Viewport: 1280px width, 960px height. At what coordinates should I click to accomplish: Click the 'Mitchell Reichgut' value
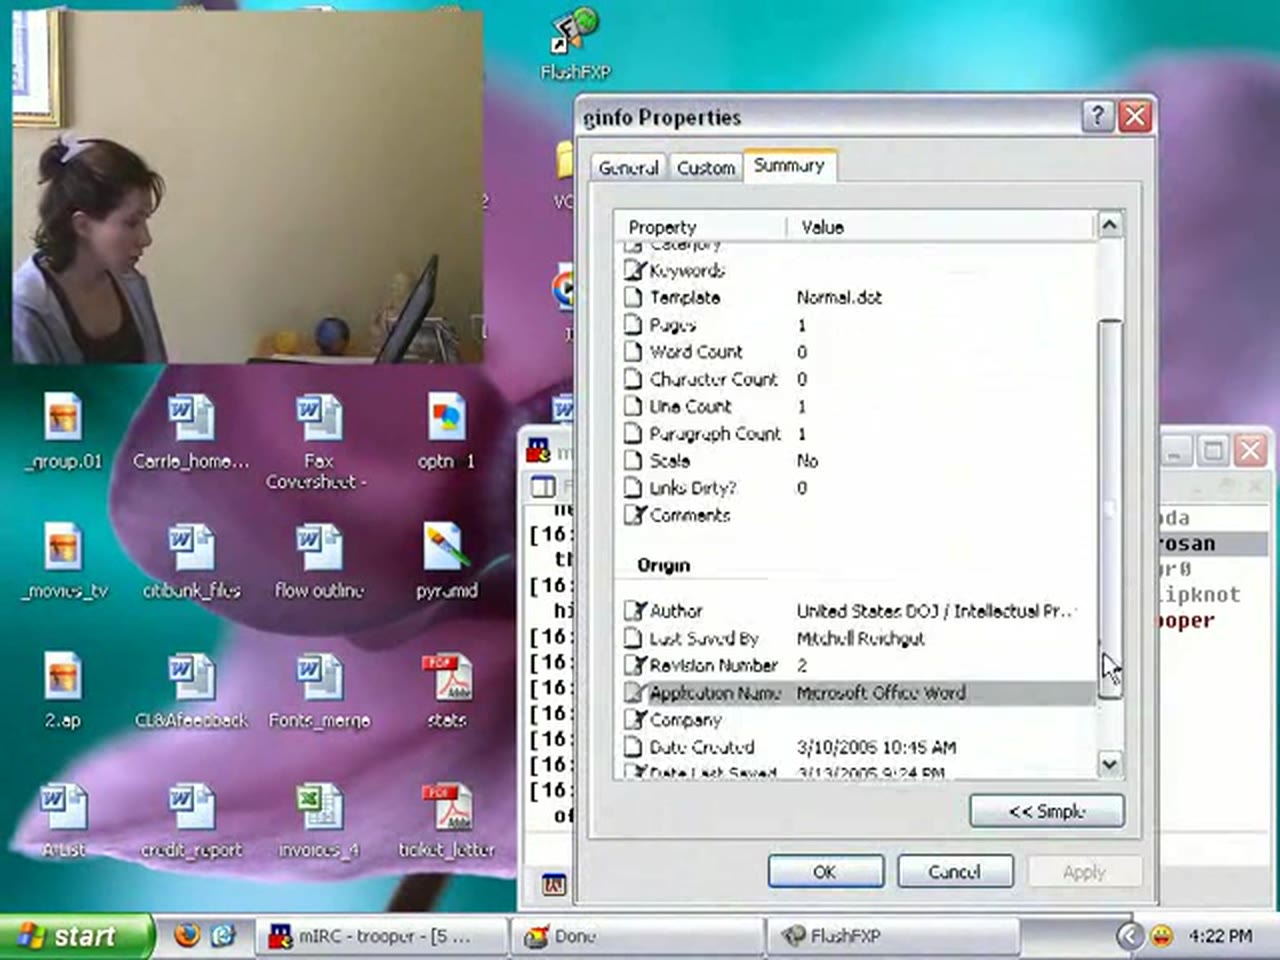[x=860, y=638]
